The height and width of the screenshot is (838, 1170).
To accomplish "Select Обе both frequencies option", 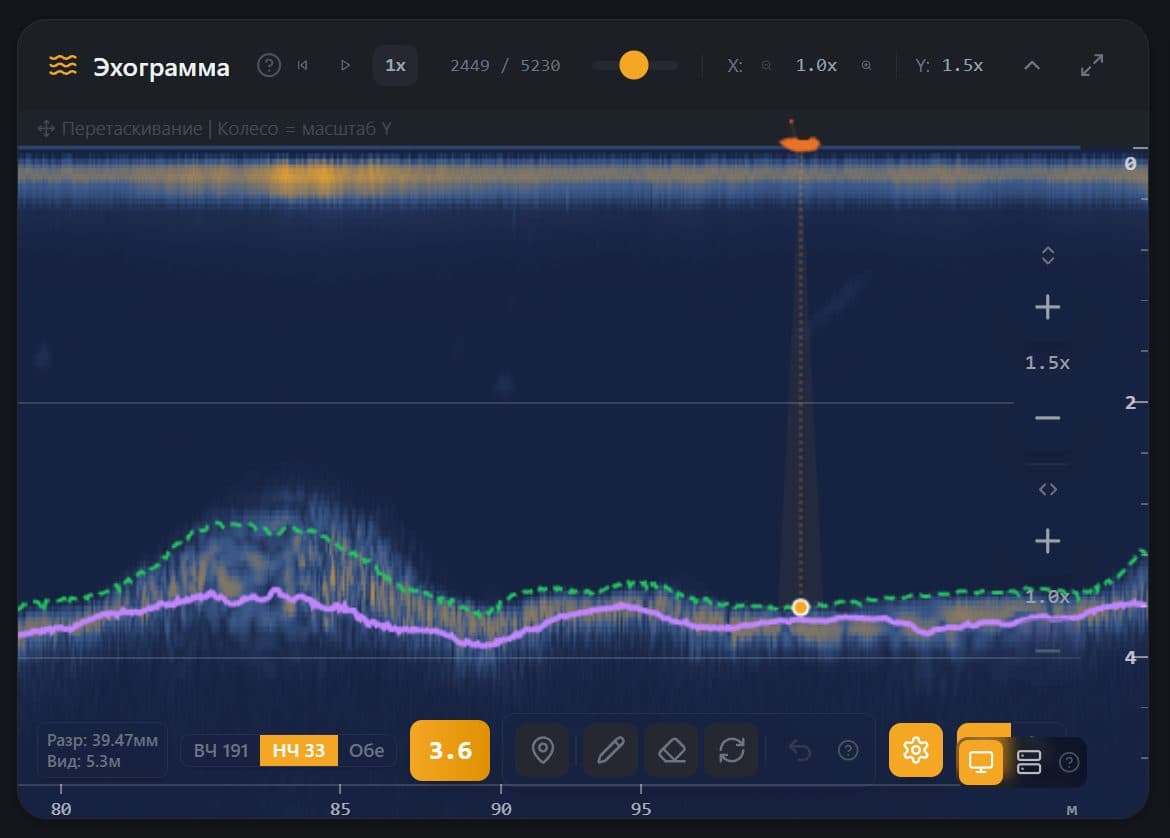I will coord(366,751).
